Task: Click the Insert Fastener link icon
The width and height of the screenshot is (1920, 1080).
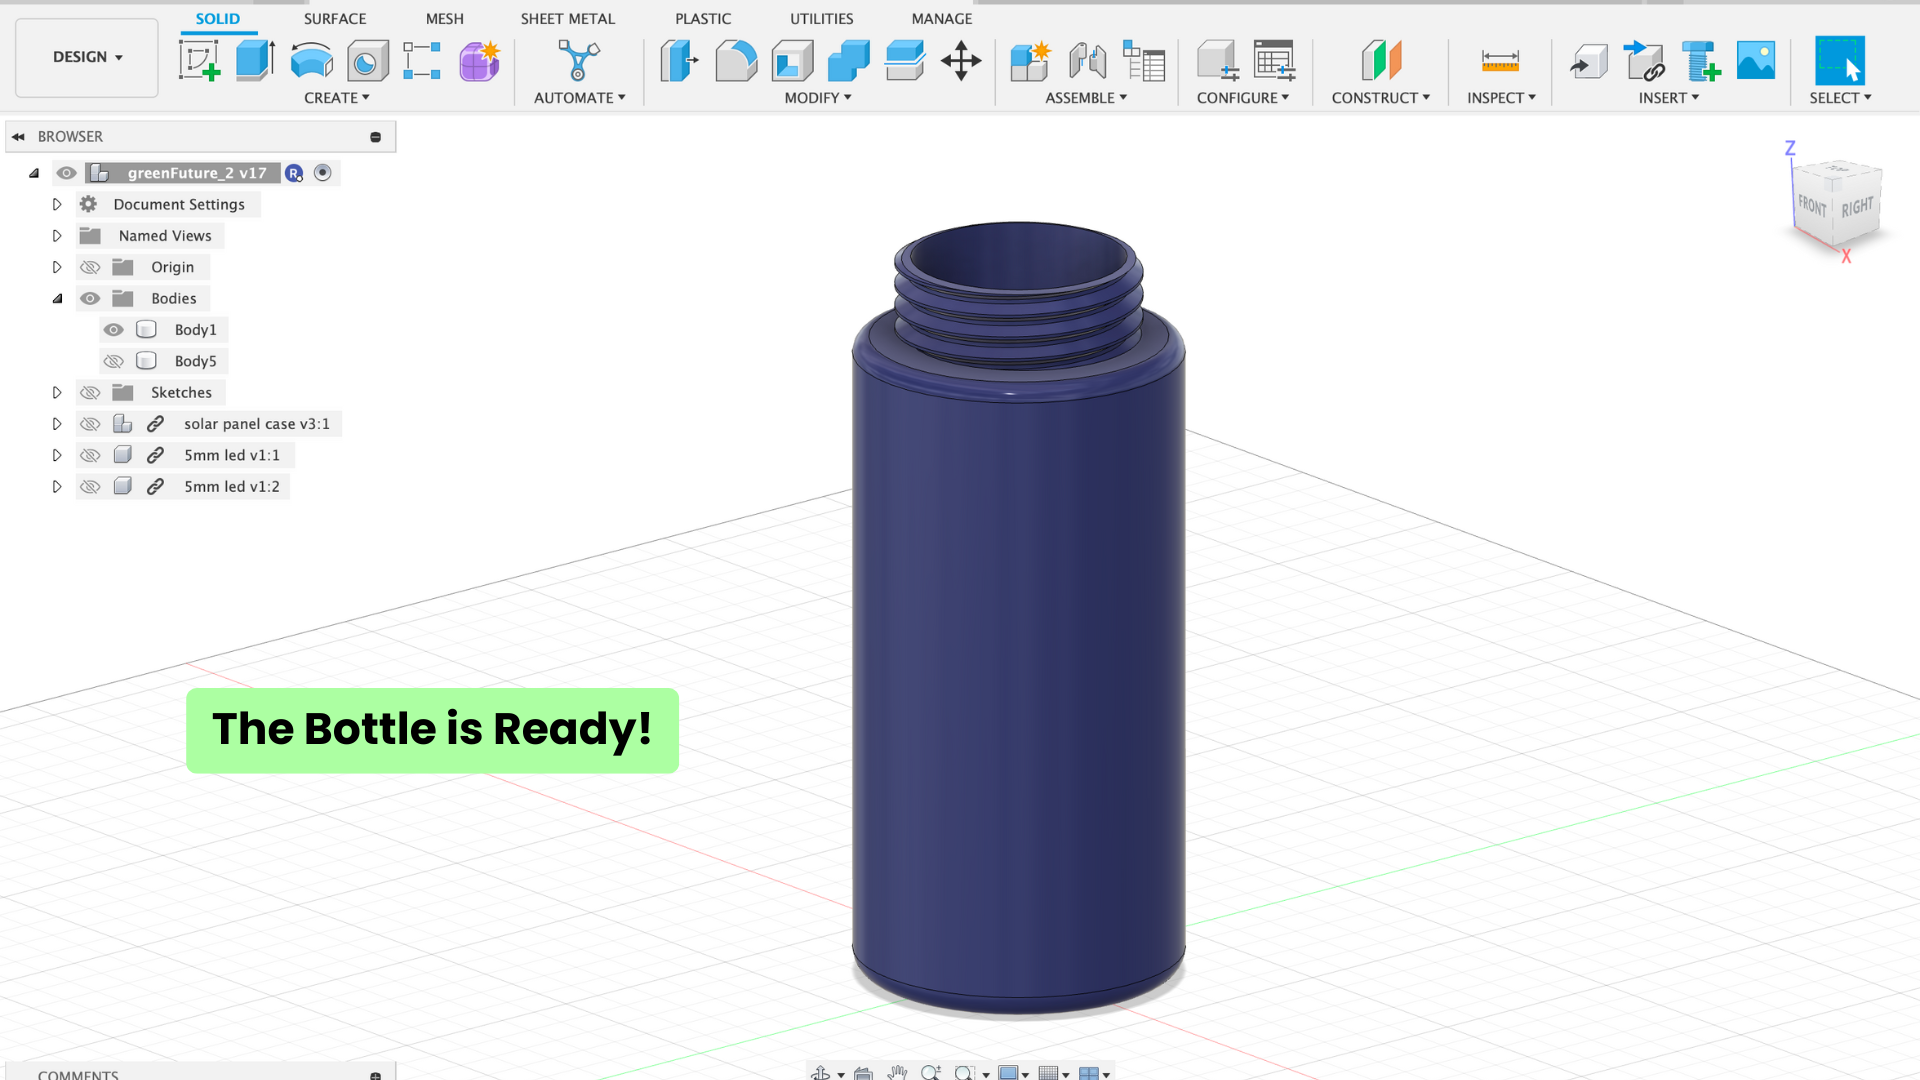Action: (x=1644, y=61)
